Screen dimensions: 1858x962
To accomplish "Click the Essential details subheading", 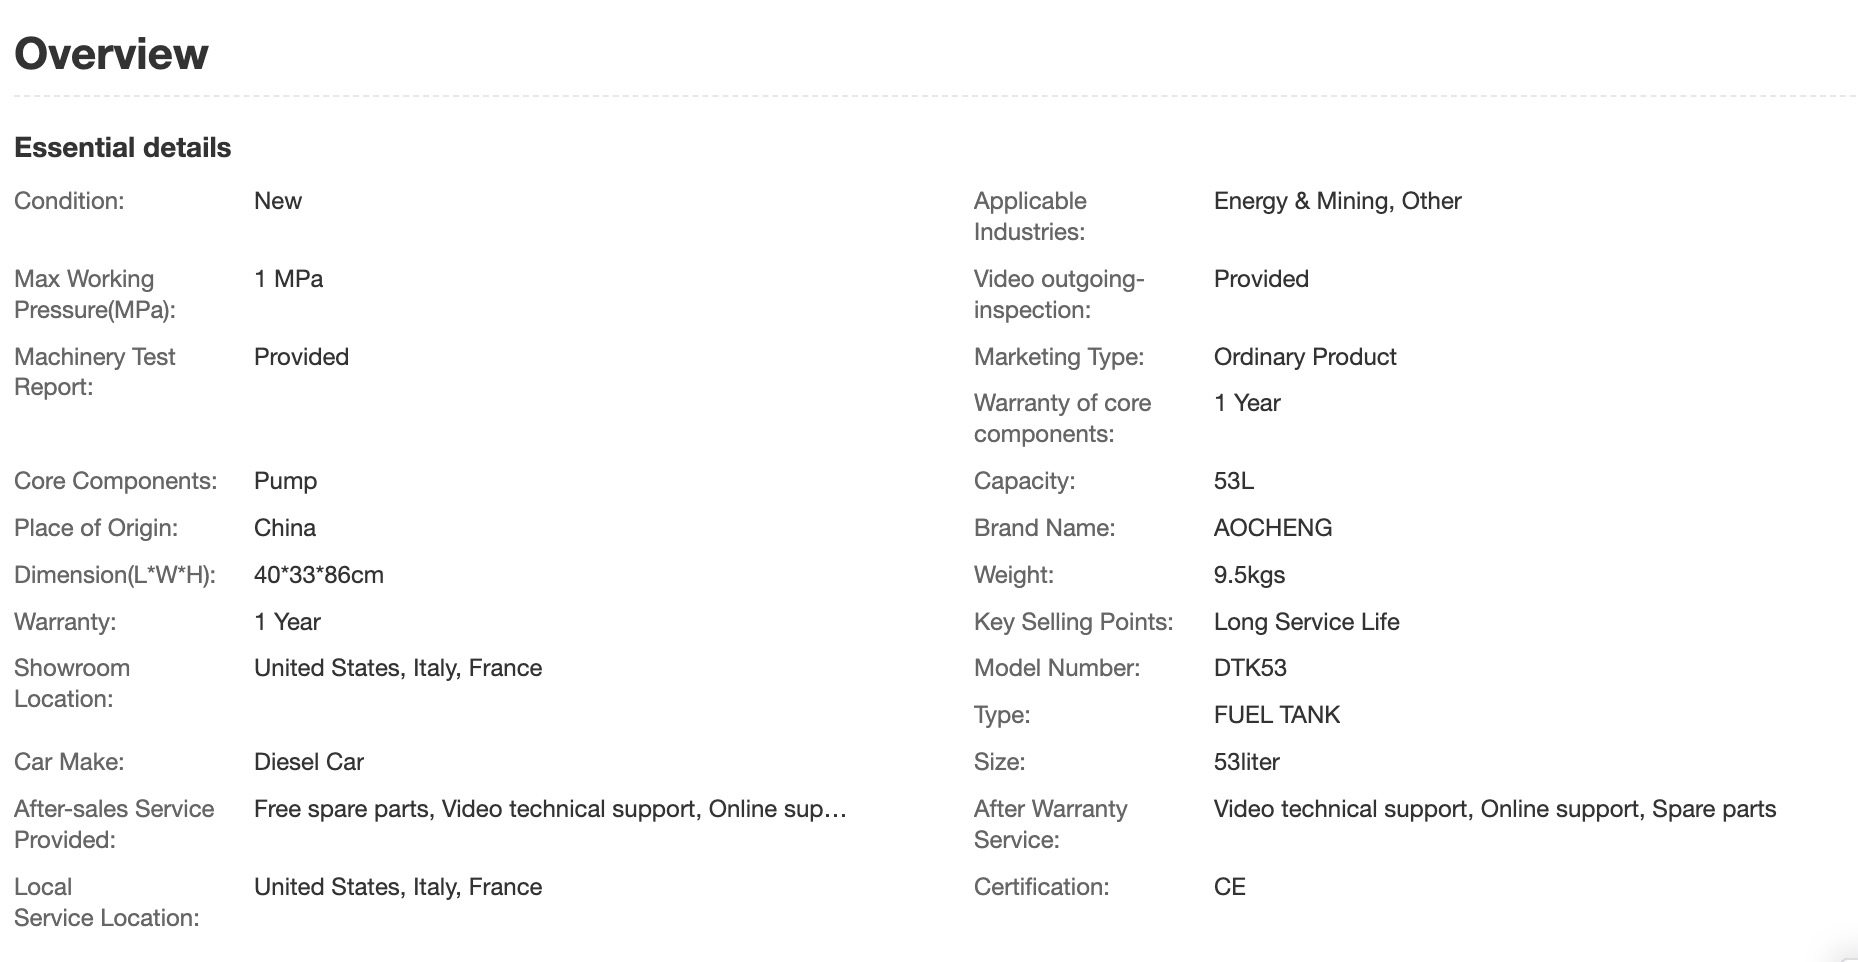I will [122, 148].
